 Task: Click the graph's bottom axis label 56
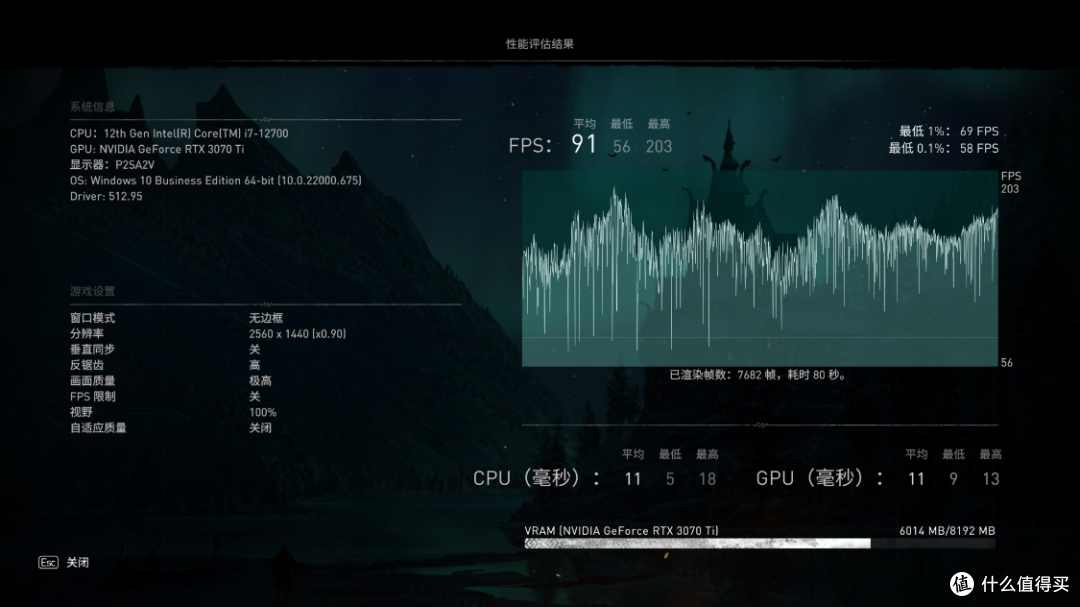click(x=1007, y=362)
